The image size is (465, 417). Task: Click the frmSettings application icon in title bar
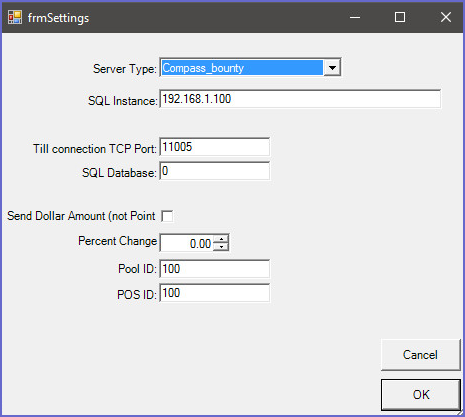coord(15,17)
